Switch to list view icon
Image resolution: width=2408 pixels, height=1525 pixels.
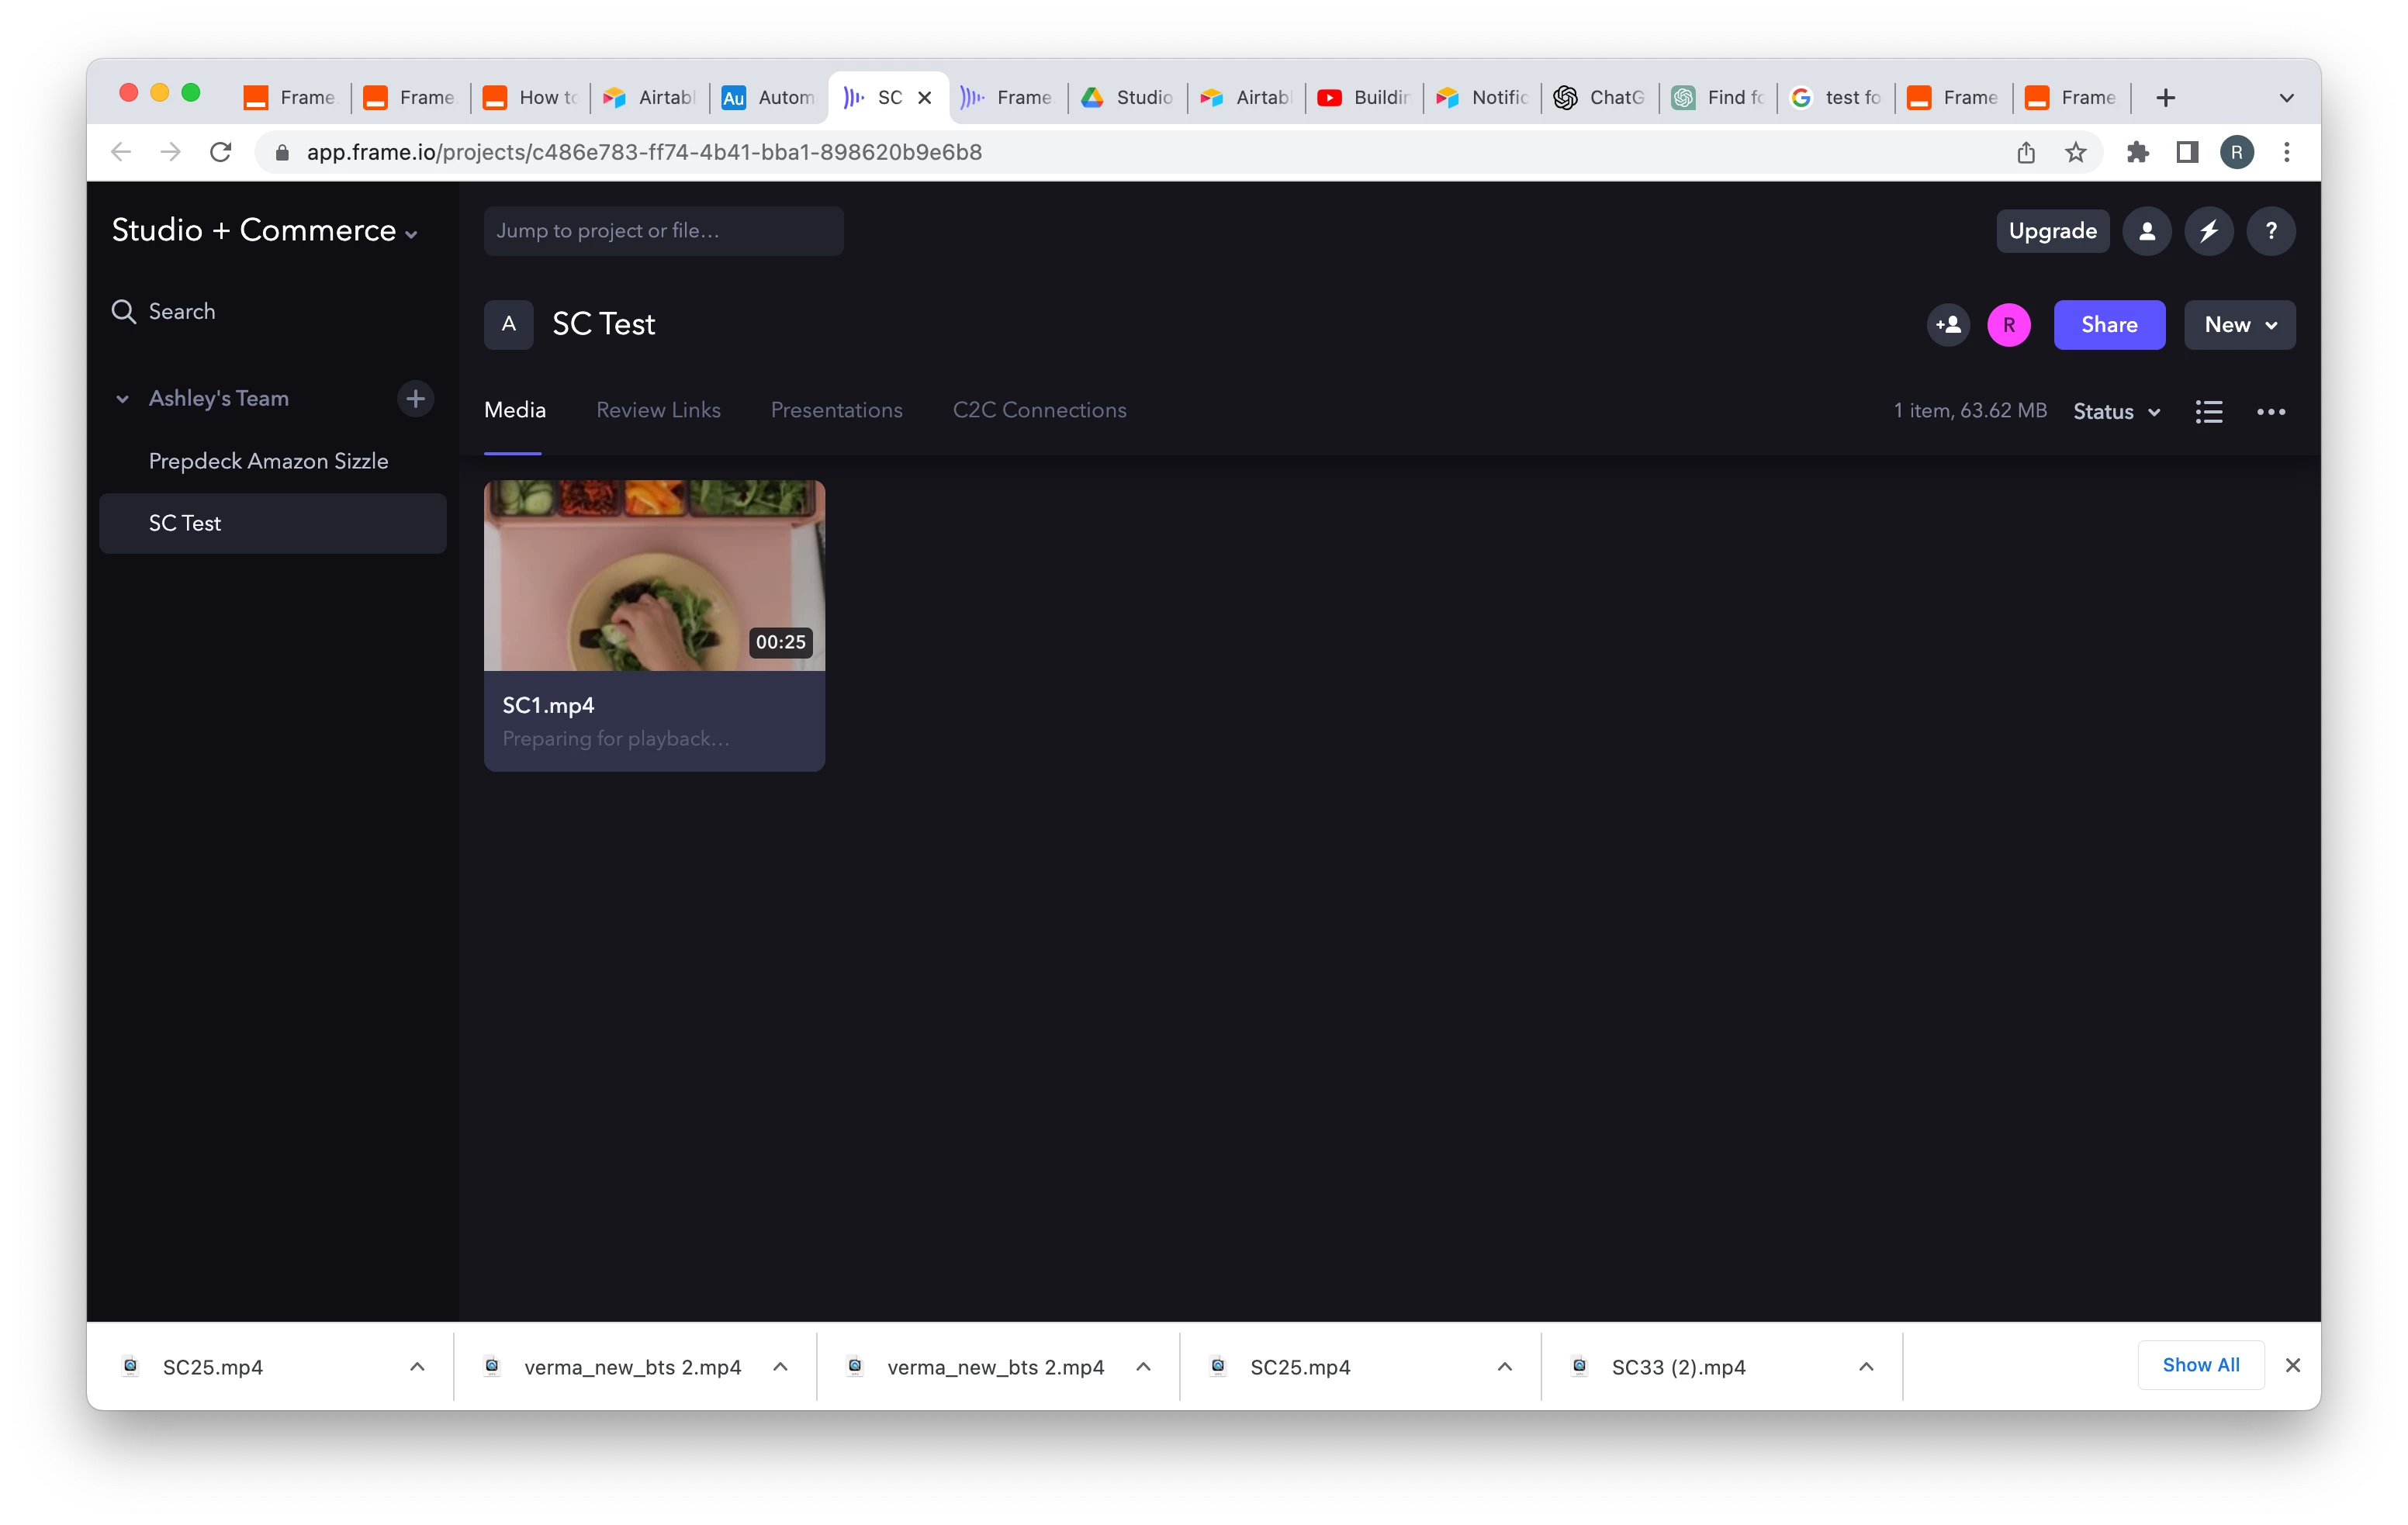click(x=2209, y=412)
